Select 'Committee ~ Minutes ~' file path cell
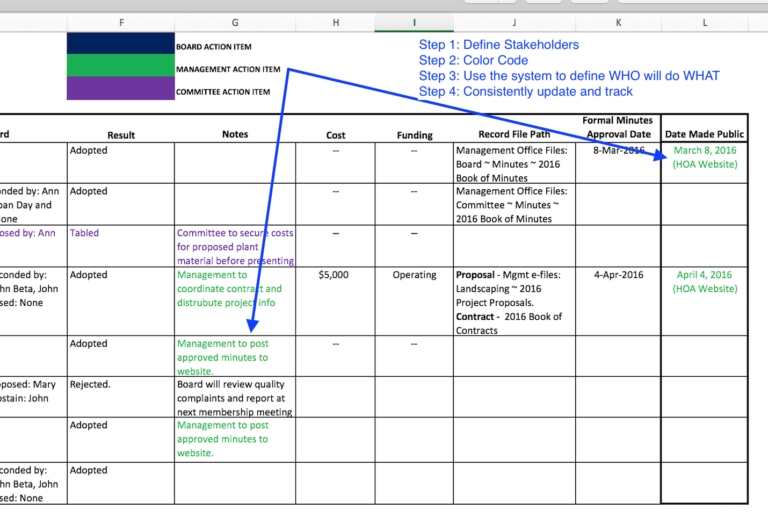The image size is (768, 517). (514, 205)
